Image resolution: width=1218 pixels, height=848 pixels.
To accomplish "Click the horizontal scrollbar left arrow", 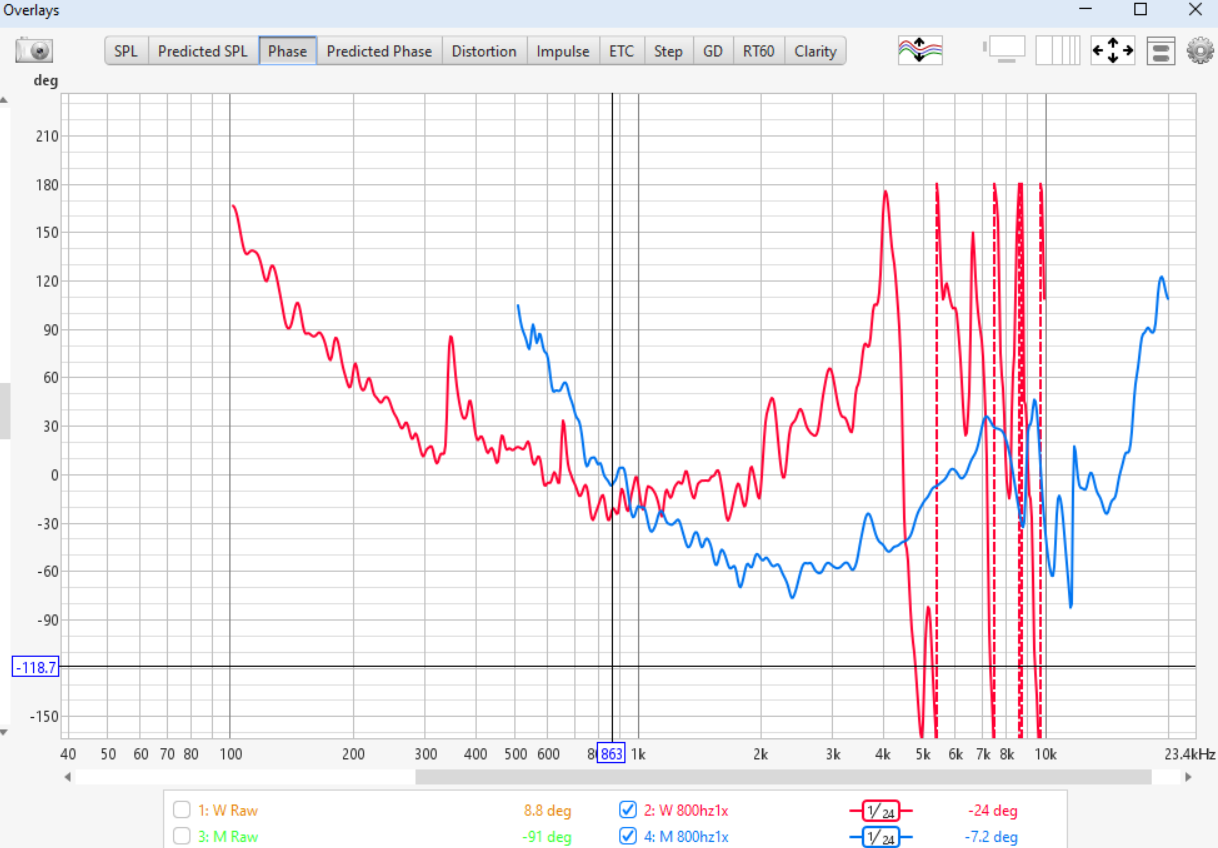I will coord(68,776).
